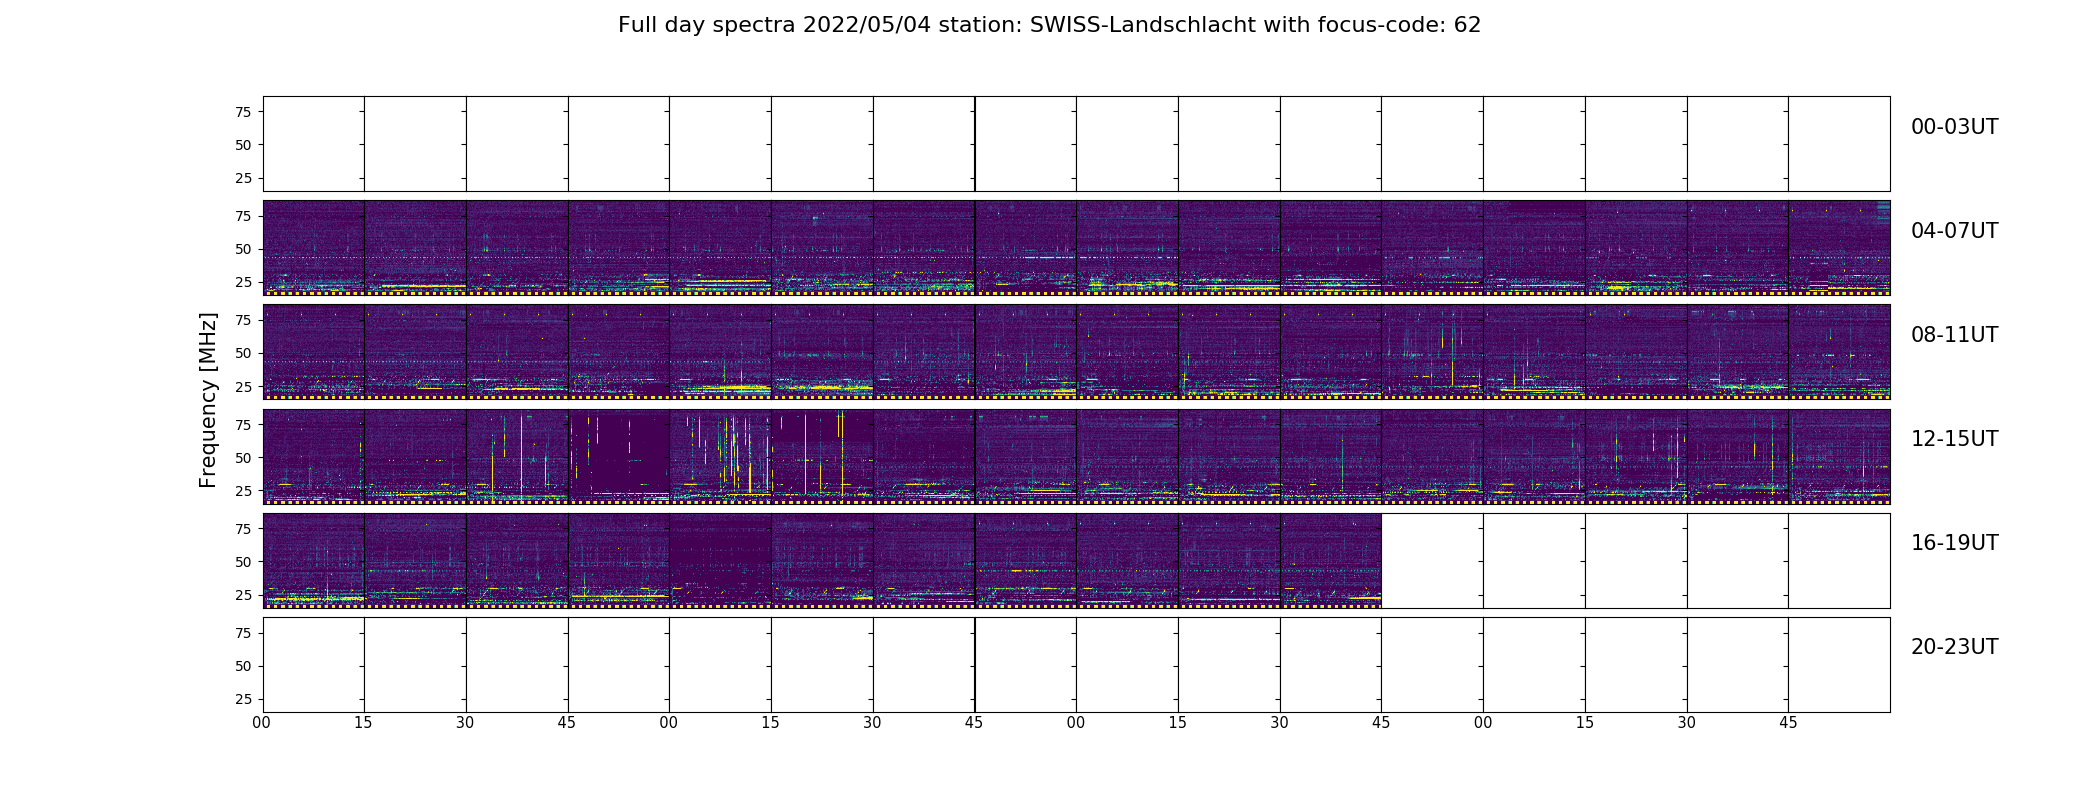The height and width of the screenshot is (800, 2100).
Task: Select the dark fourth panel in the 12-15UT row
Action: pos(619,456)
